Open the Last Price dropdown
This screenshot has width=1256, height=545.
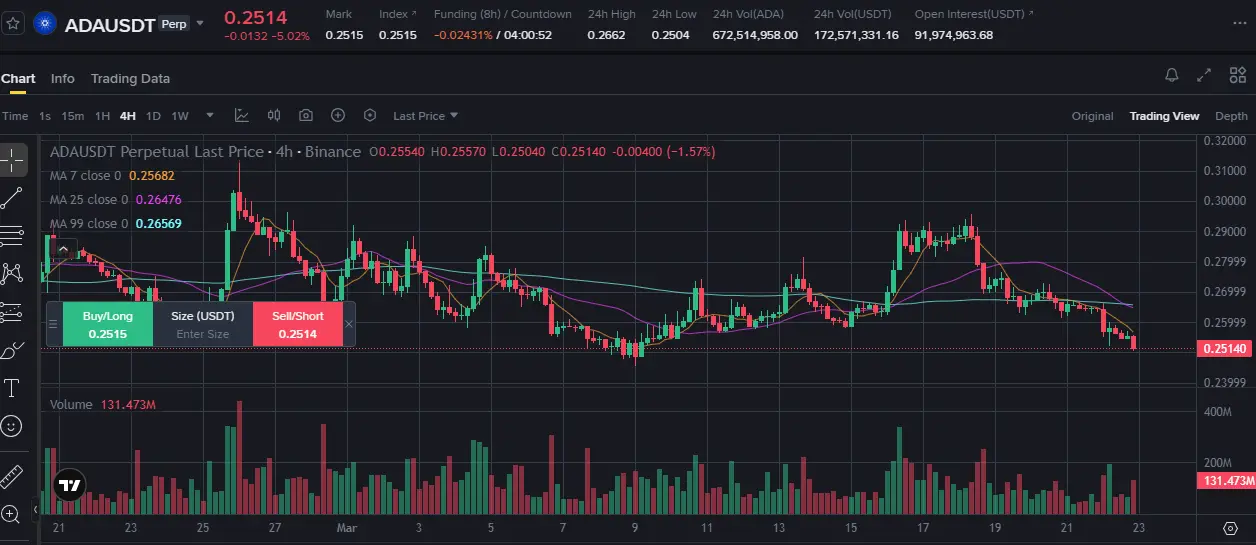[425, 116]
